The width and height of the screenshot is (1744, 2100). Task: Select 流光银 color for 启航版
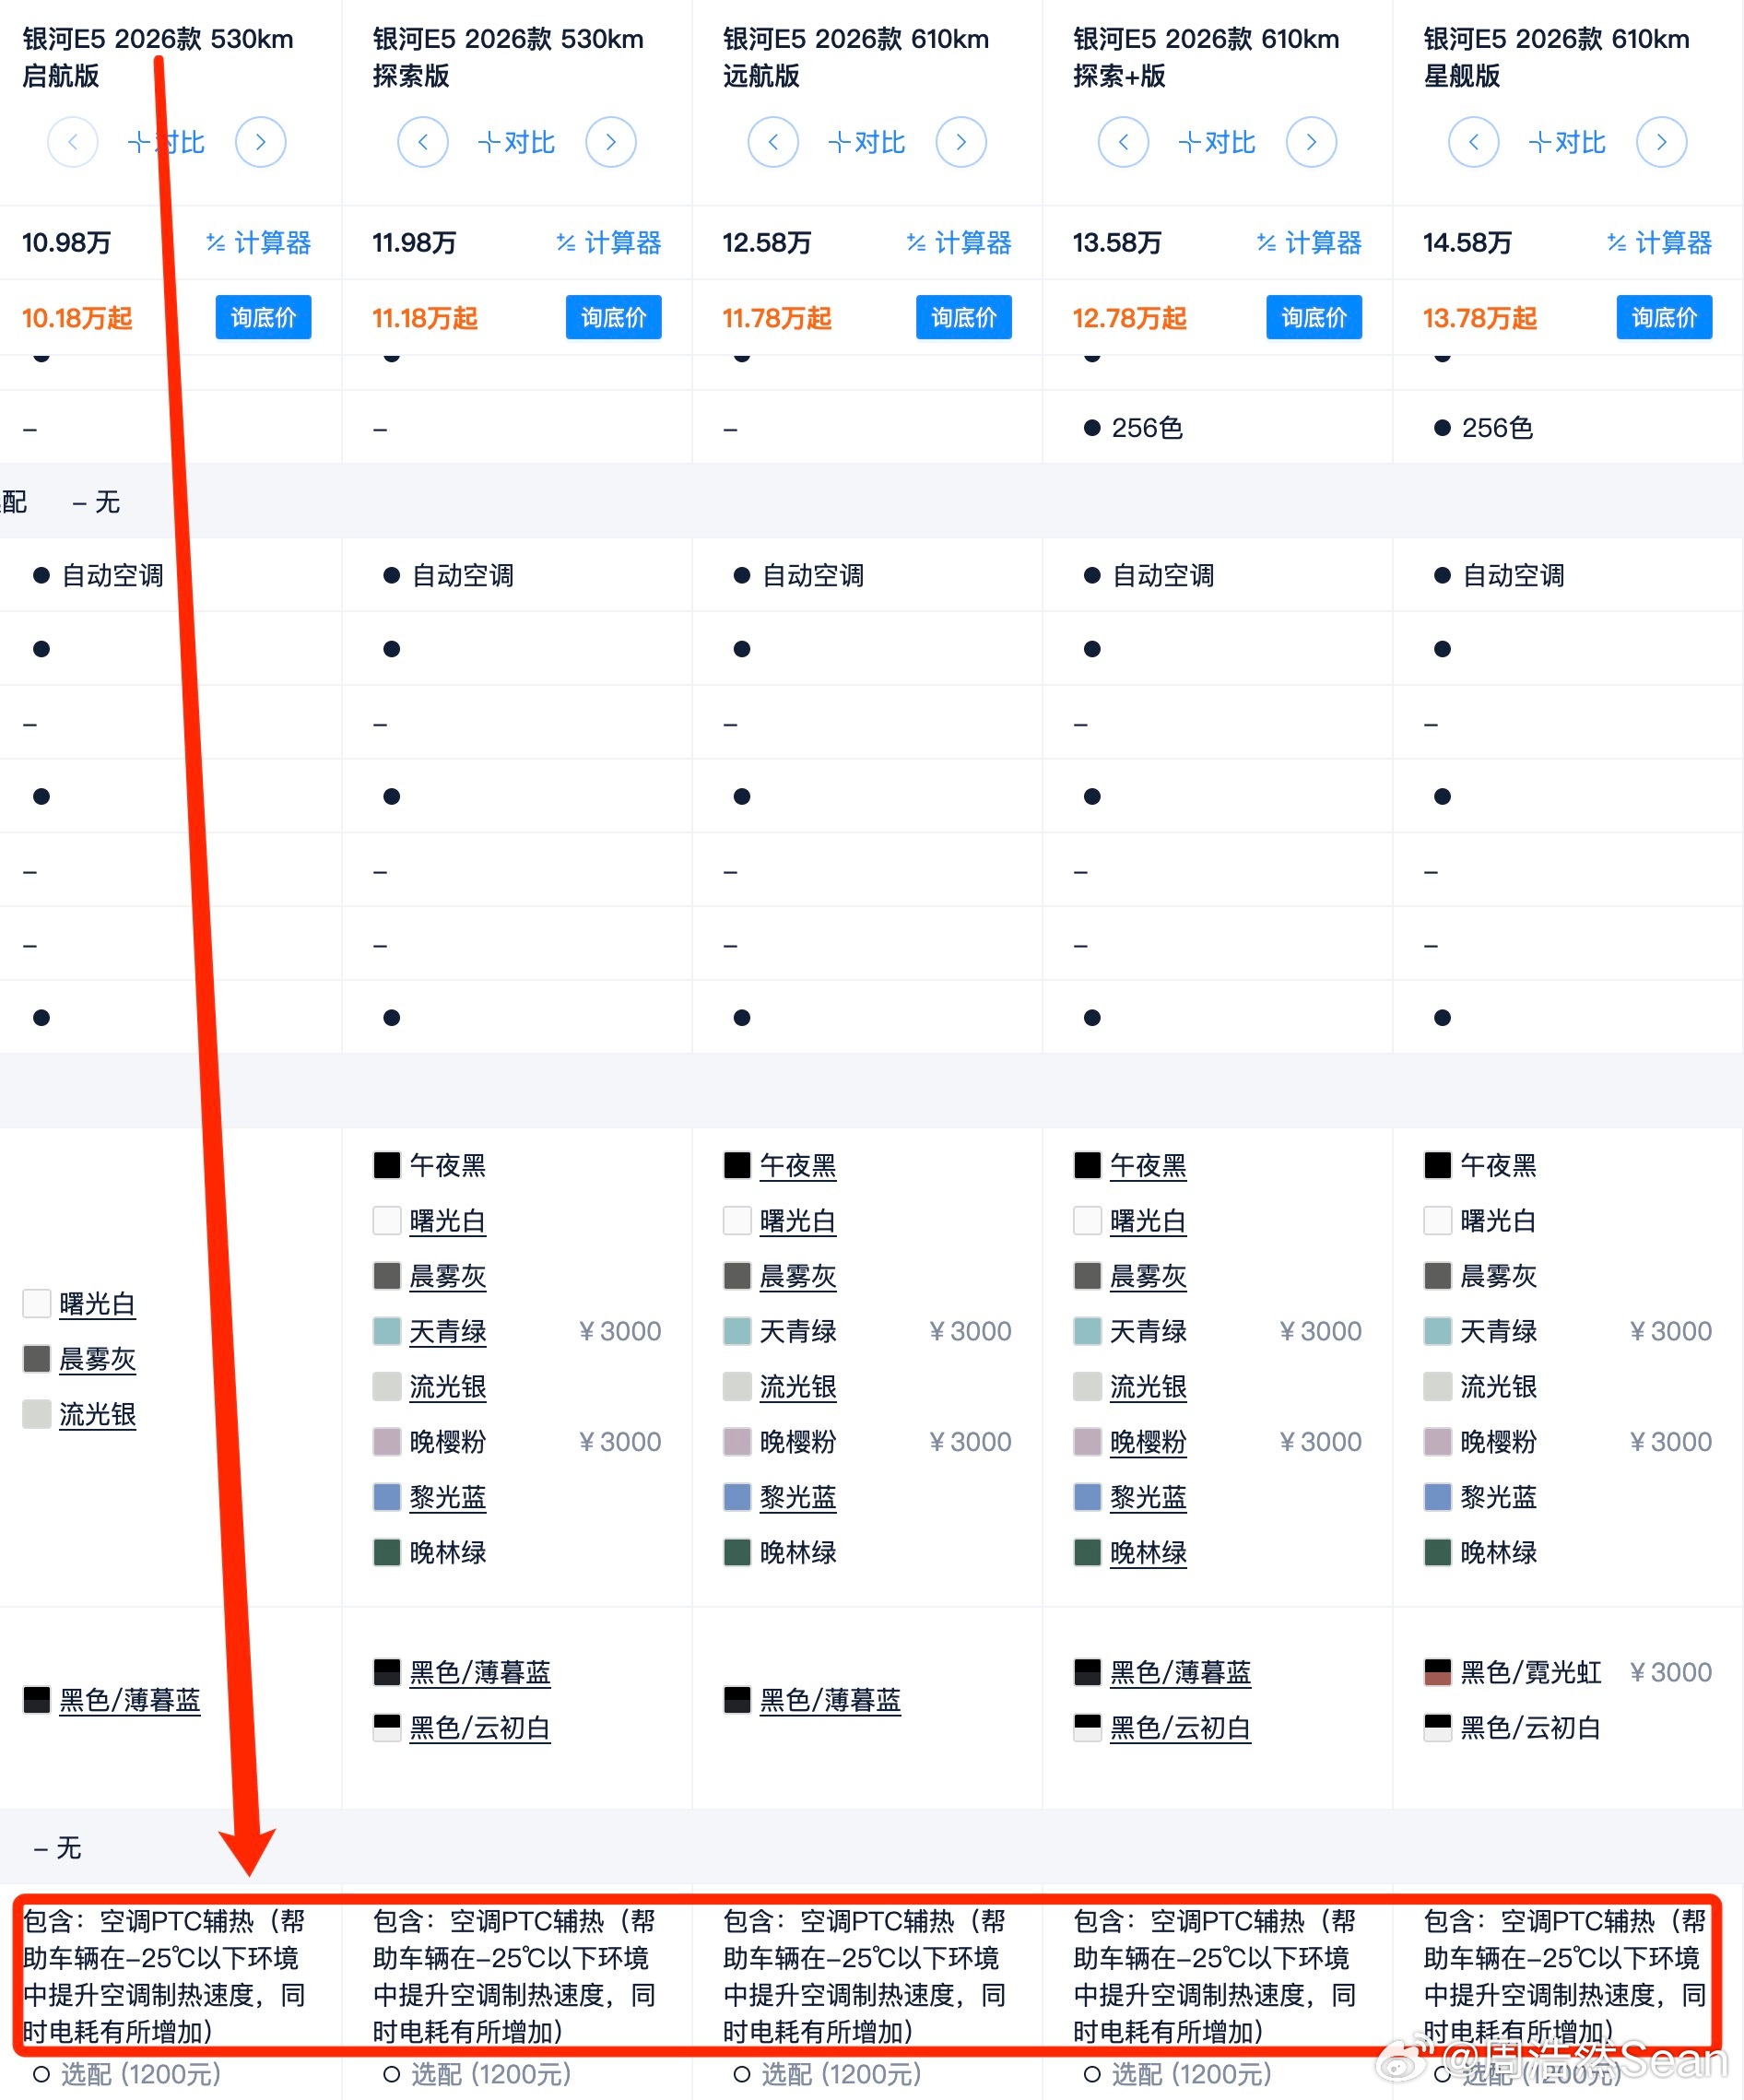[x=79, y=1414]
